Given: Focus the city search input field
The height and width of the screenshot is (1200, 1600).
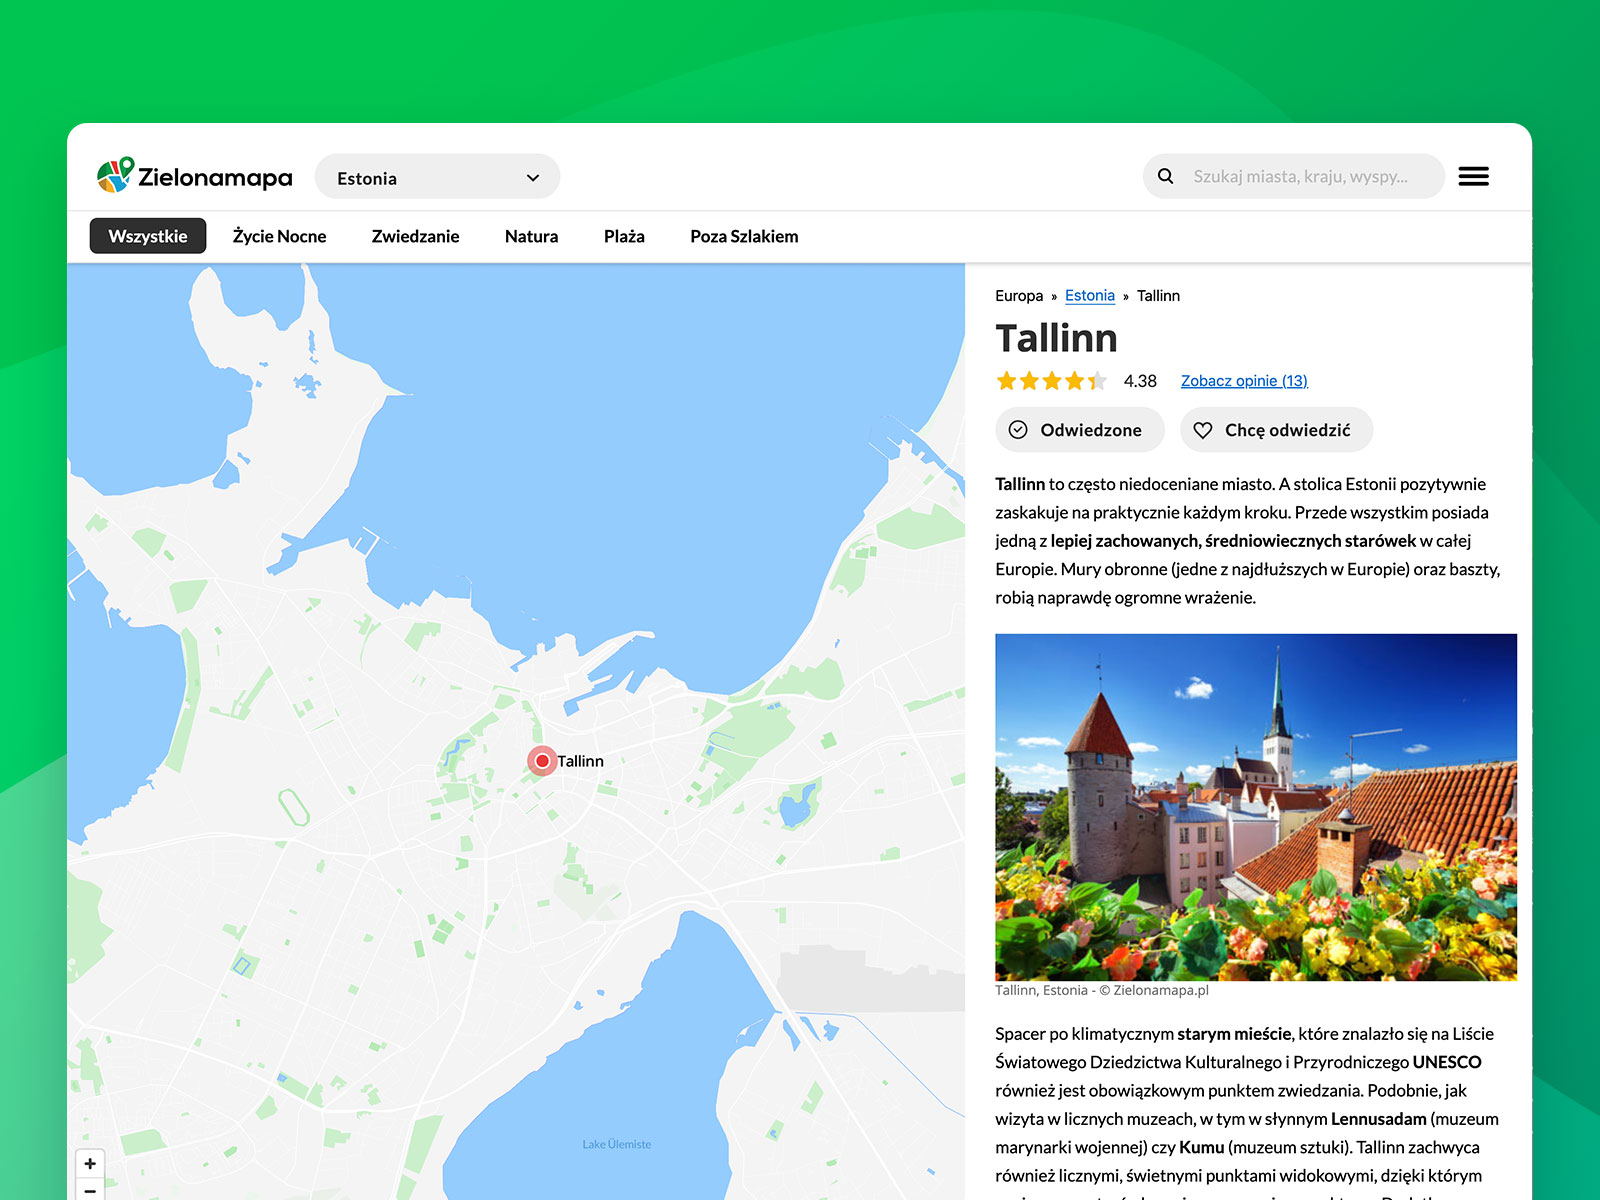Looking at the screenshot, I should 1294,176.
